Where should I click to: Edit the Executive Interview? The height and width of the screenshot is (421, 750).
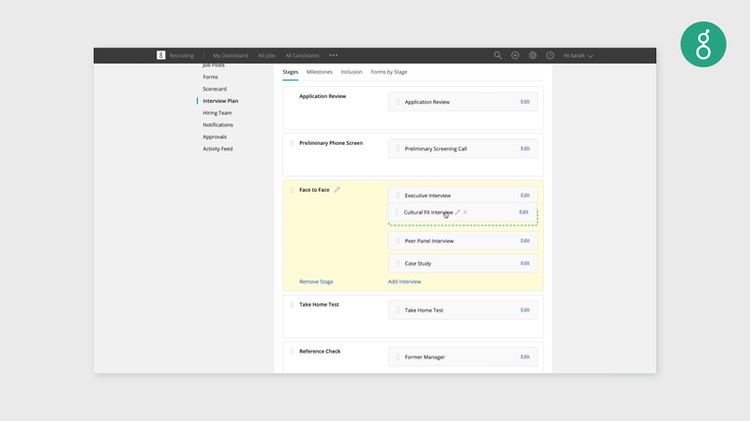click(x=525, y=195)
